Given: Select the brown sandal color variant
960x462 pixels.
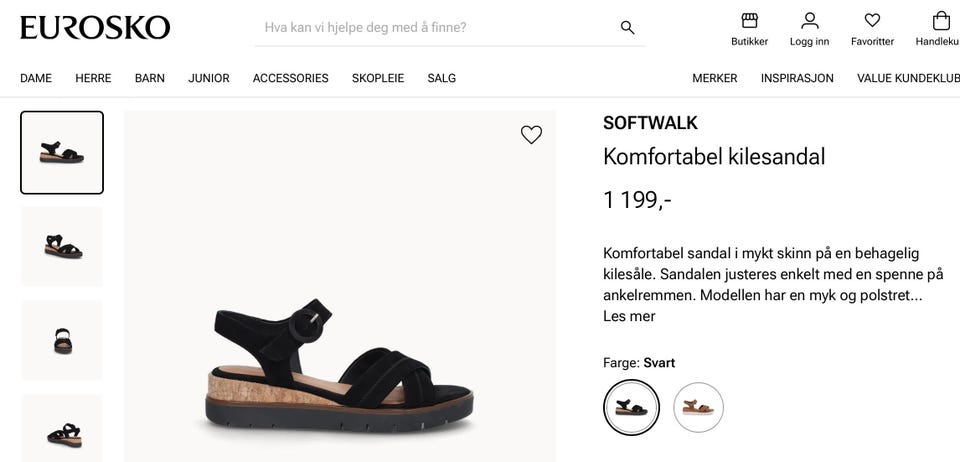Looking at the screenshot, I should point(698,407).
